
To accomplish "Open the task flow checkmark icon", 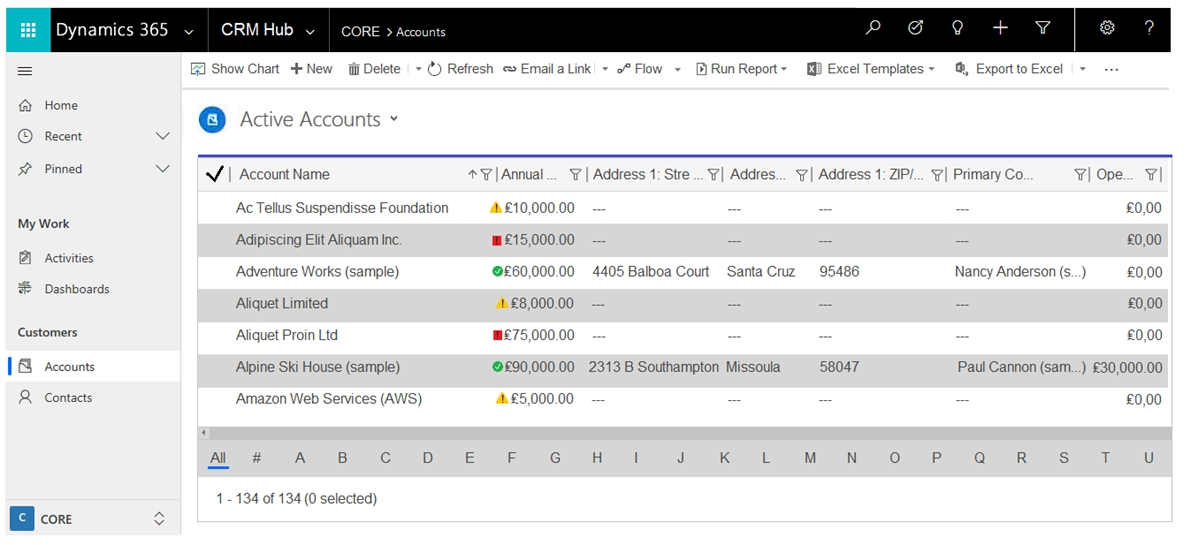I will pyautogui.click(x=916, y=28).
